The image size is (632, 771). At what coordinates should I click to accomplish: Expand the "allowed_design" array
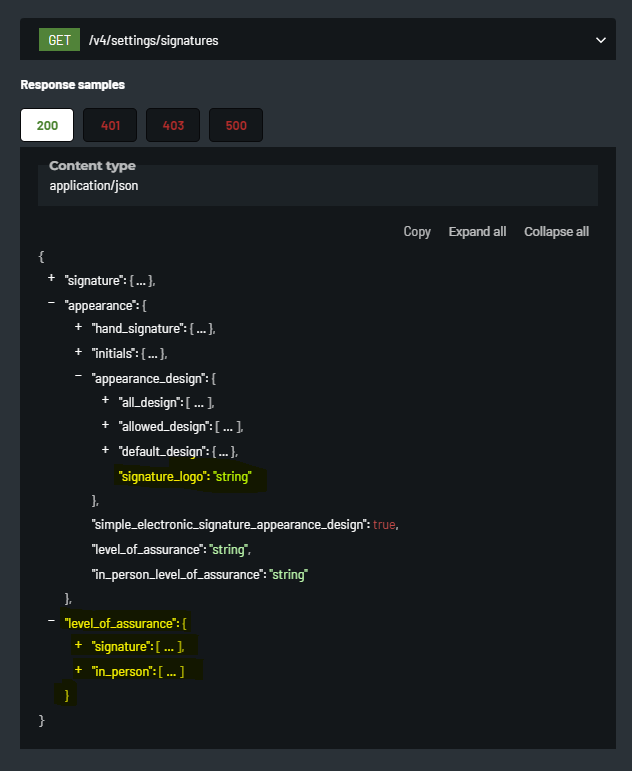[106, 426]
